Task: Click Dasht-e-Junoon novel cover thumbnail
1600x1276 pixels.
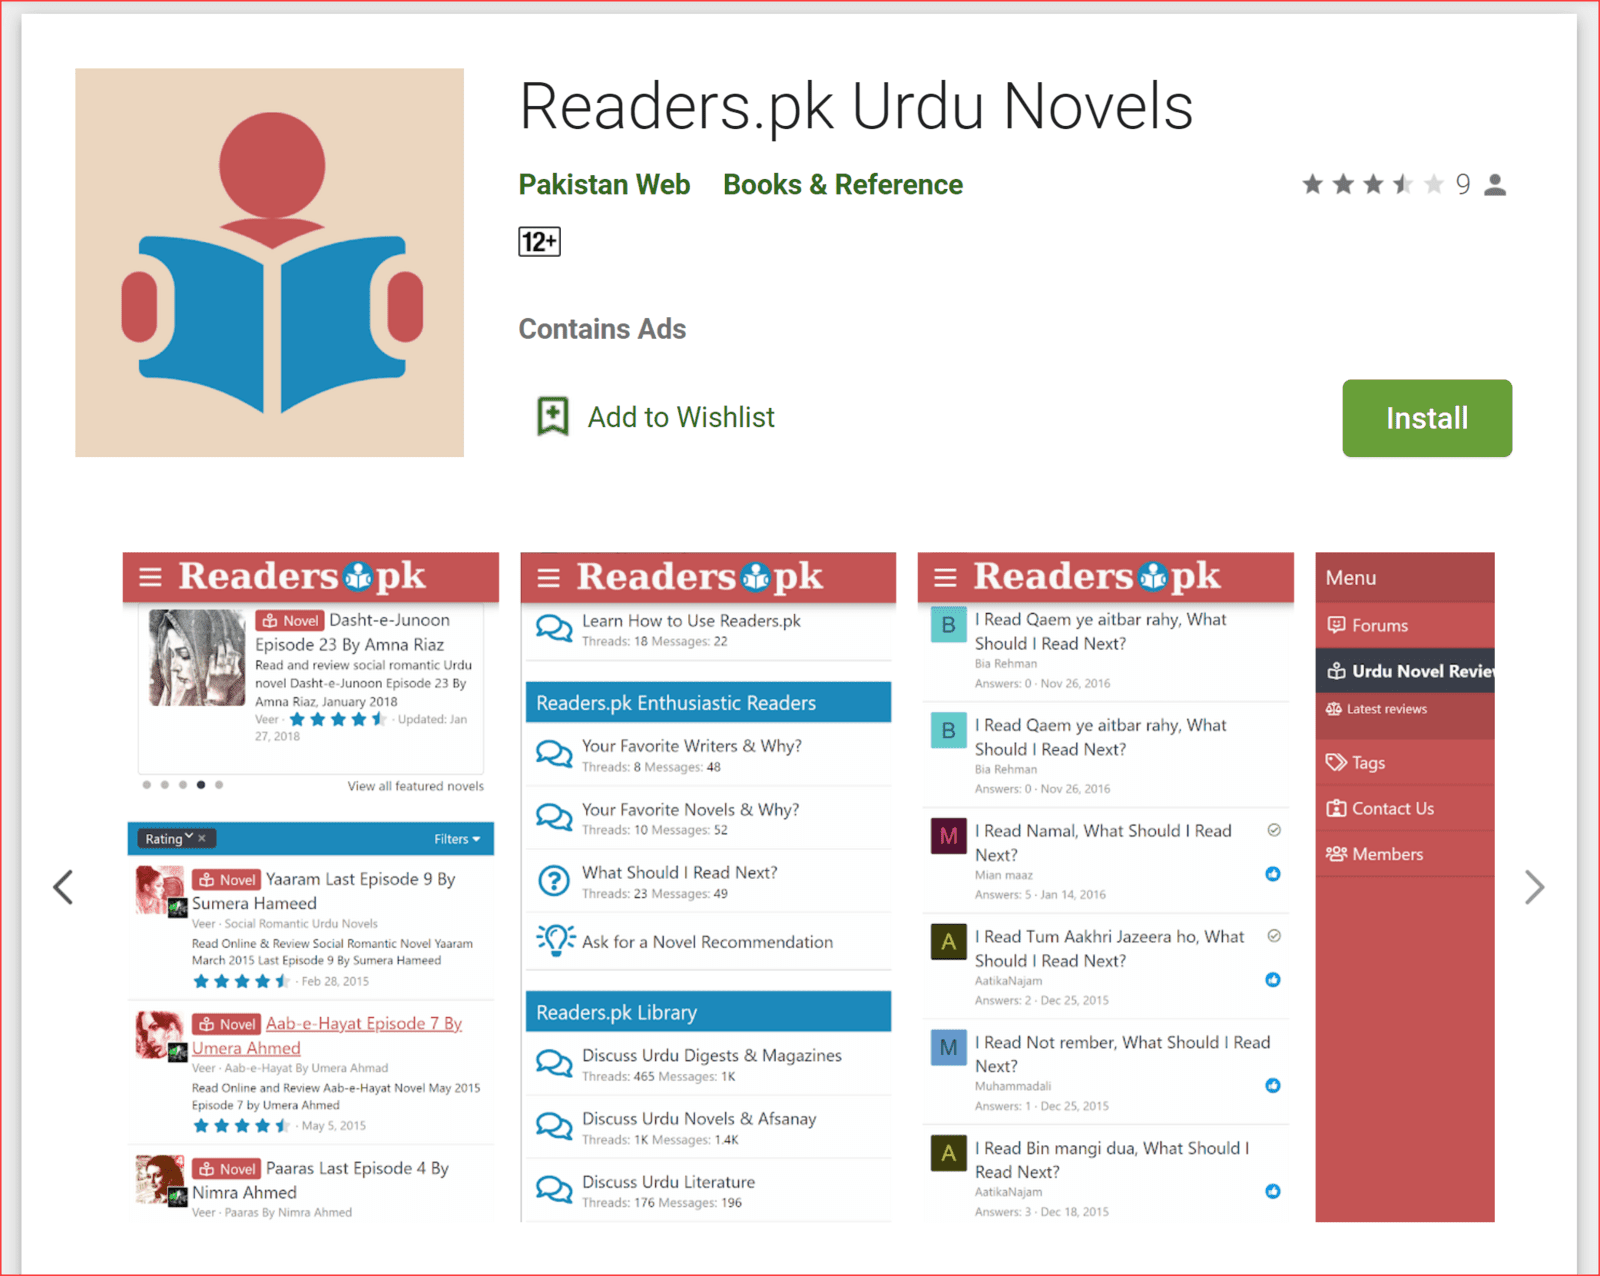Action: (197, 657)
